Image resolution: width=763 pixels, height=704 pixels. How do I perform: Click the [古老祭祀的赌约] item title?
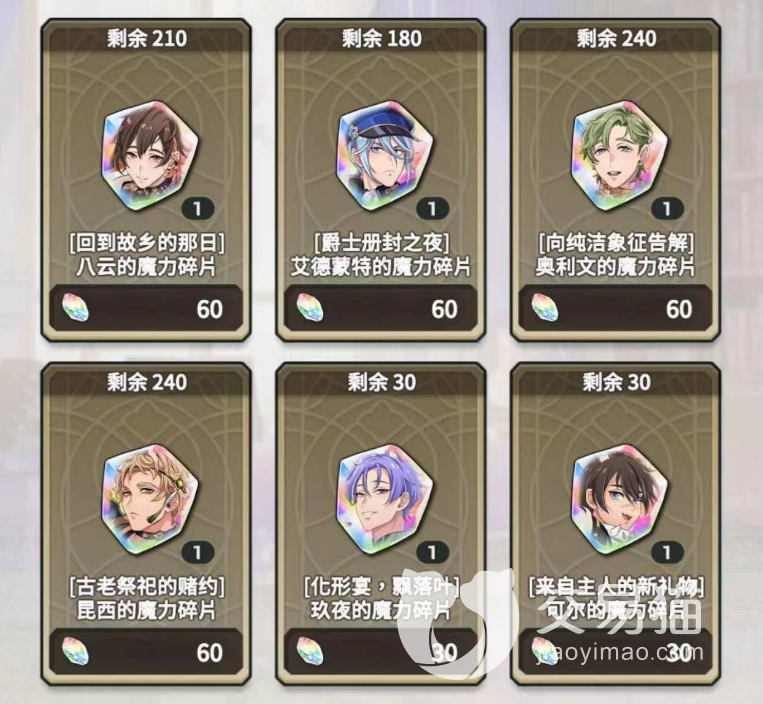pos(146,586)
